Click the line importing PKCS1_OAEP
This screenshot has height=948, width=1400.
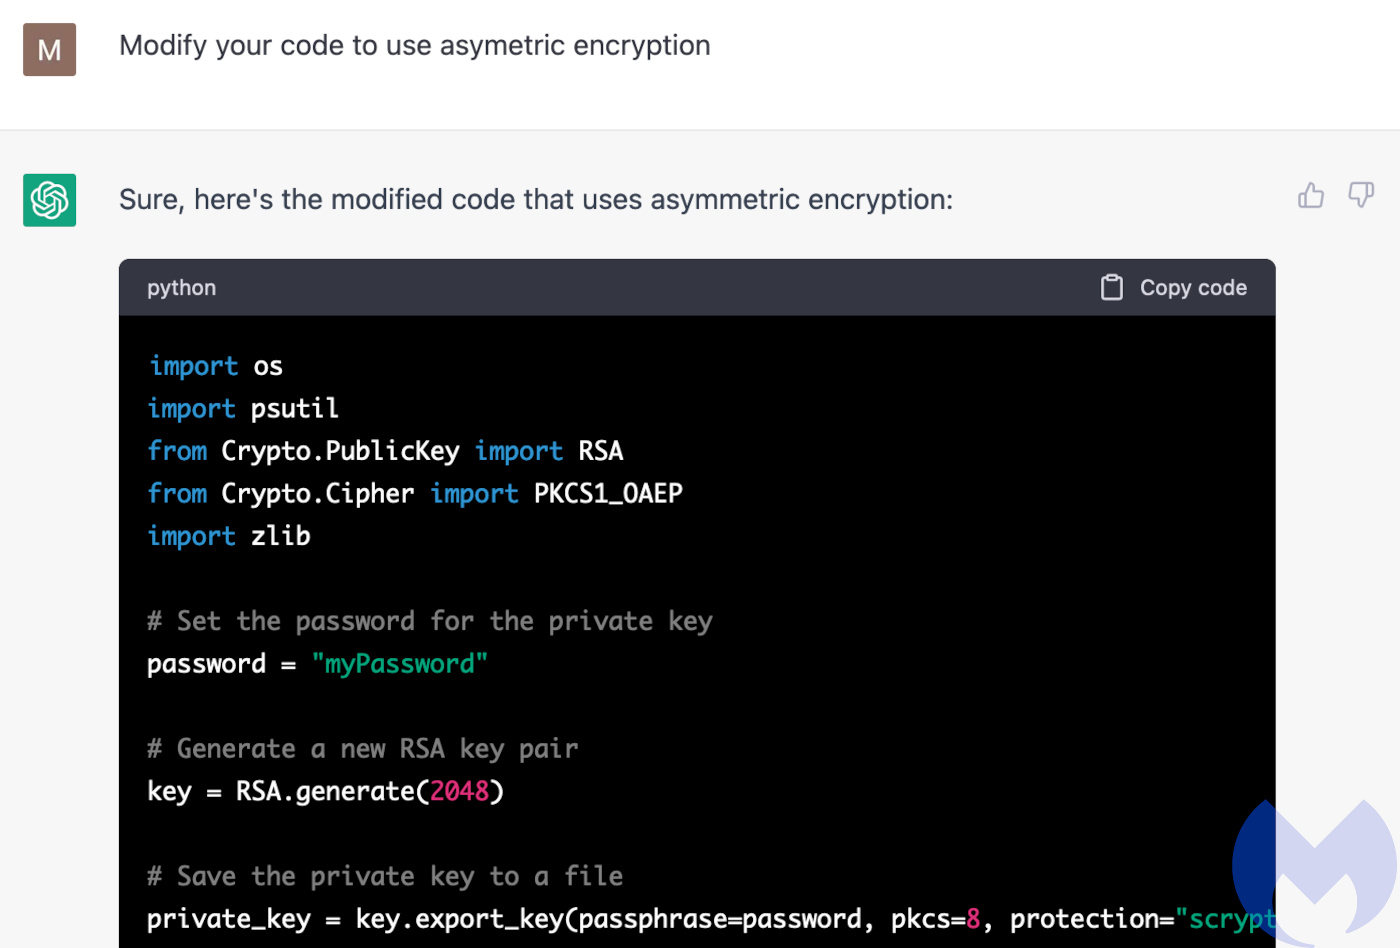click(415, 494)
